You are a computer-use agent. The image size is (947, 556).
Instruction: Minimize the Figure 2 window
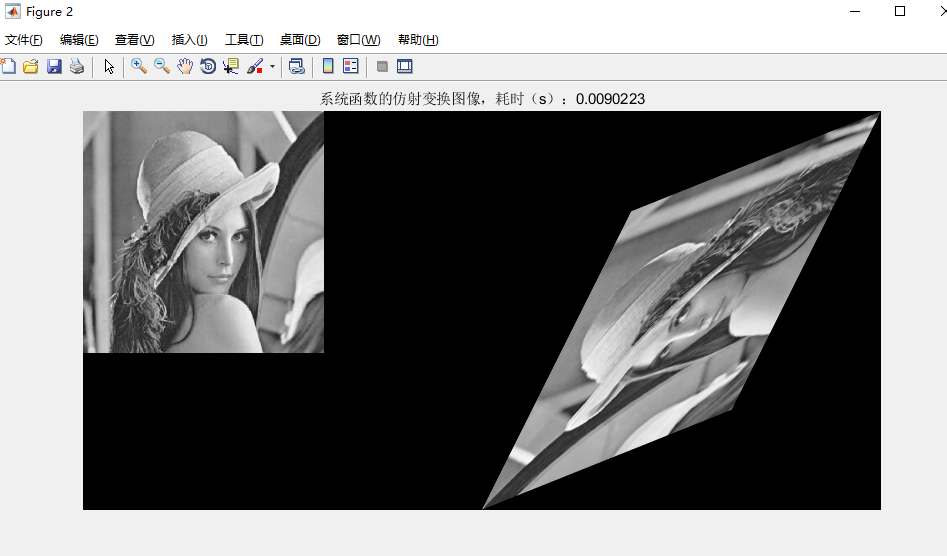click(855, 11)
